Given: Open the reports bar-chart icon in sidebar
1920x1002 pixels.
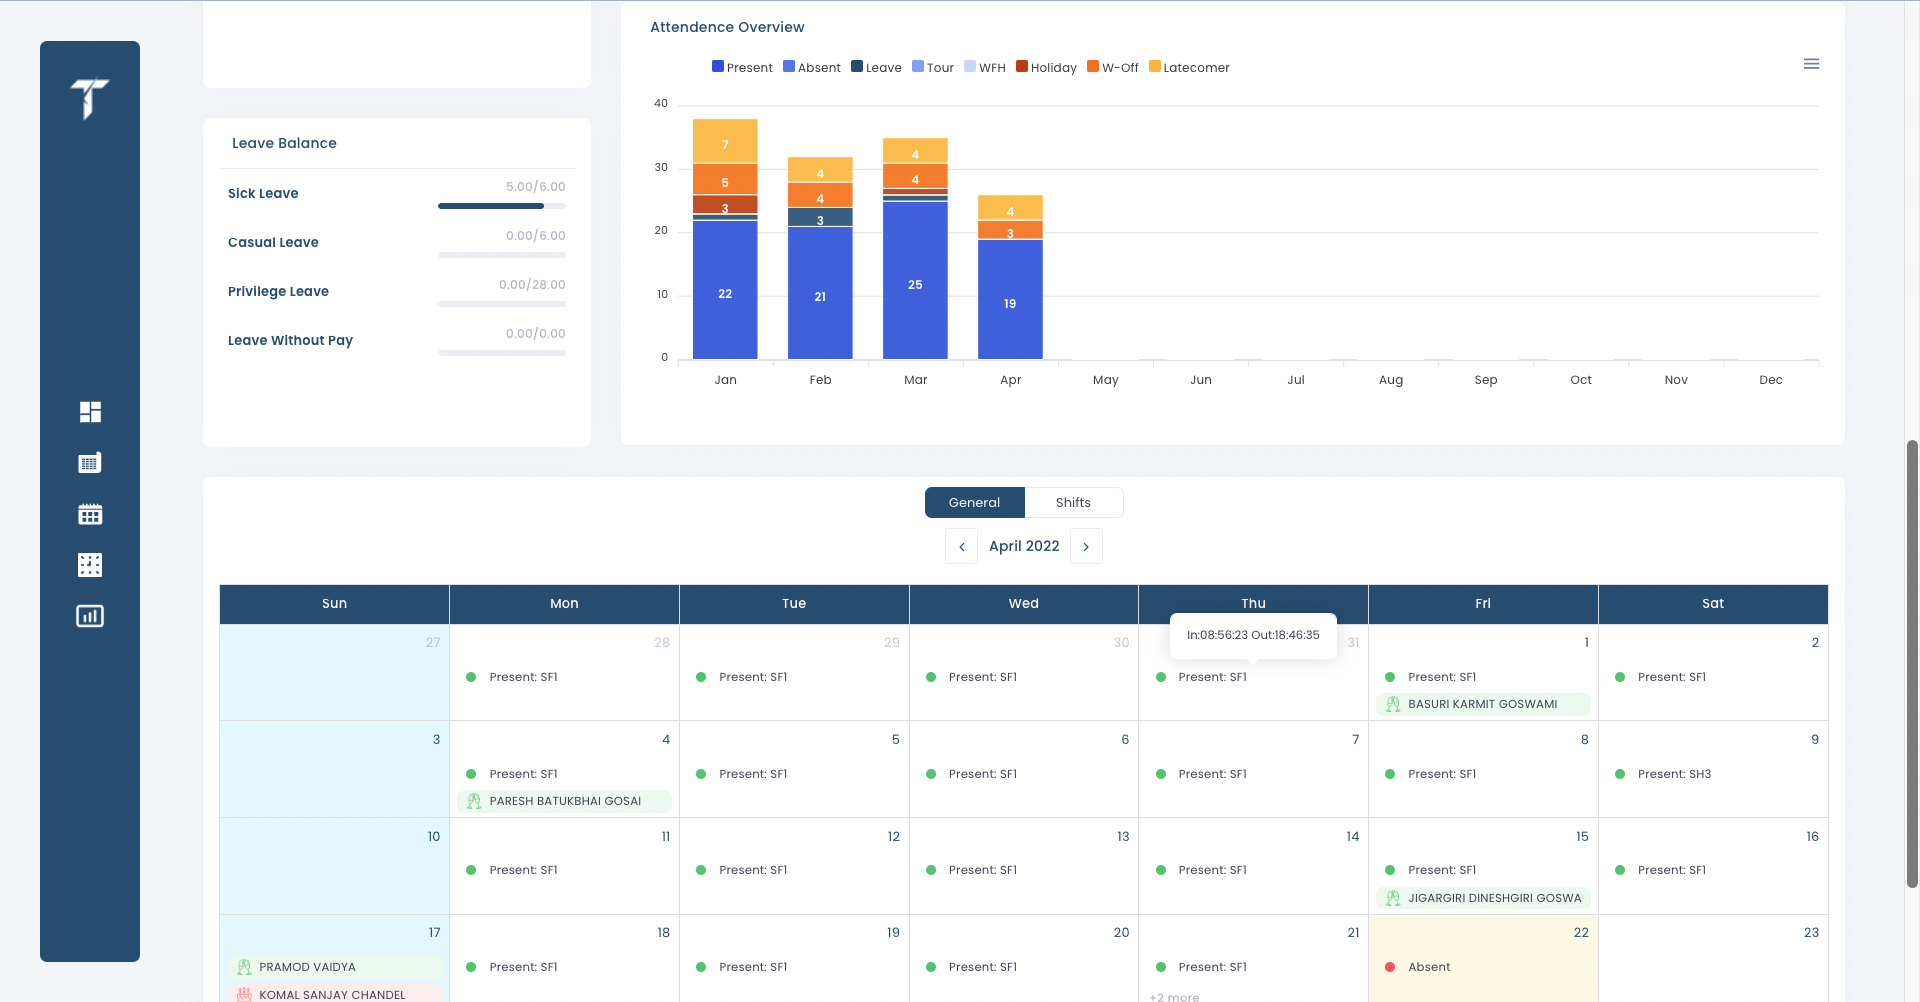Looking at the screenshot, I should (x=90, y=615).
